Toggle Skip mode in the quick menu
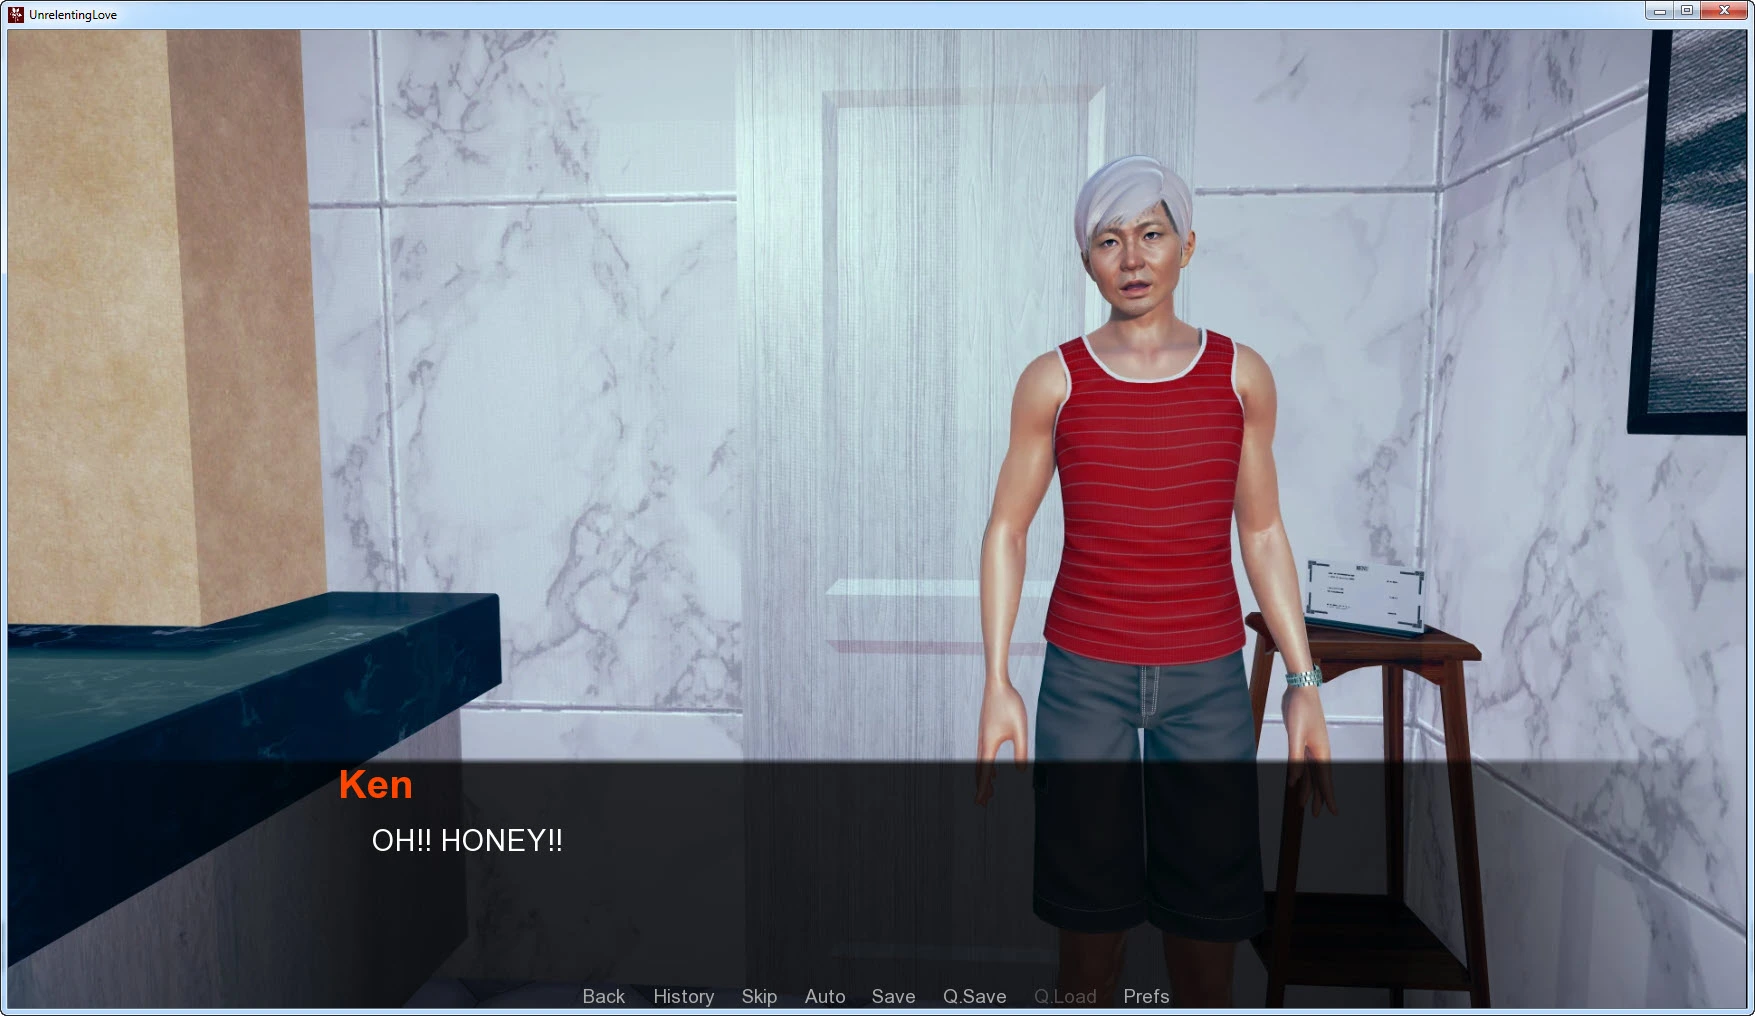Viewport: 1755px width, 1016px height. click(x=759, y=996)
